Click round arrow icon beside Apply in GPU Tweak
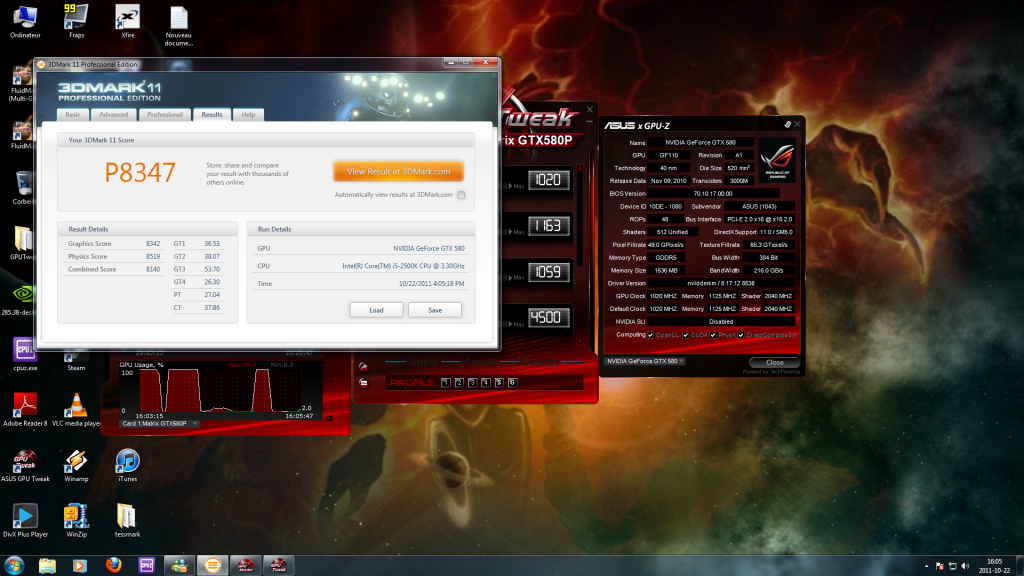The height and width of the screenshot is (576, 1024). pyautogui.click(x=363, y=366)
